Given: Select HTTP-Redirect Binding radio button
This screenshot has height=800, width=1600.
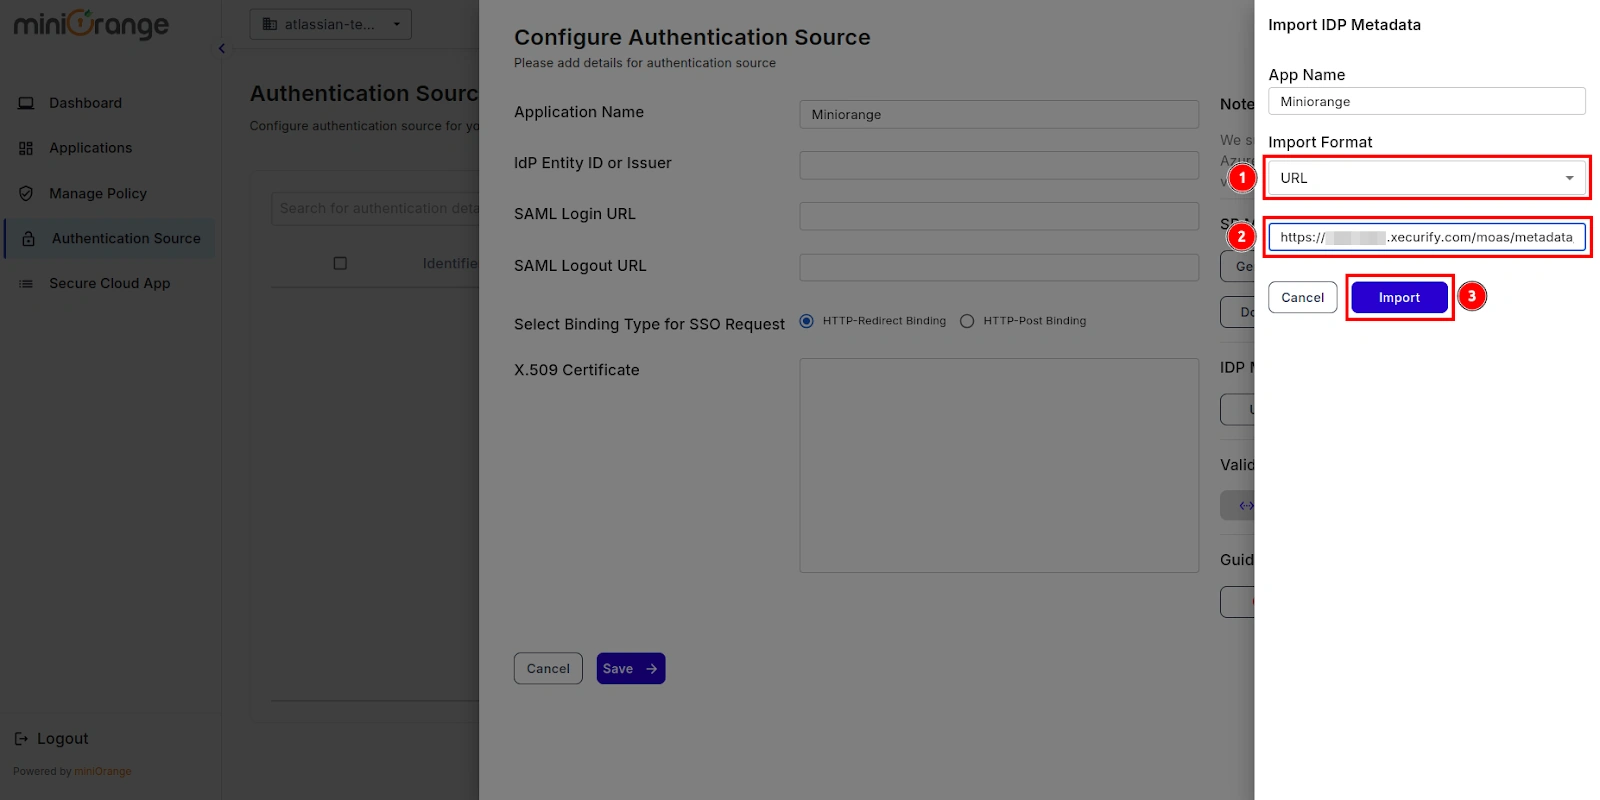Looking at the screenshot, I should coord(806,321).
